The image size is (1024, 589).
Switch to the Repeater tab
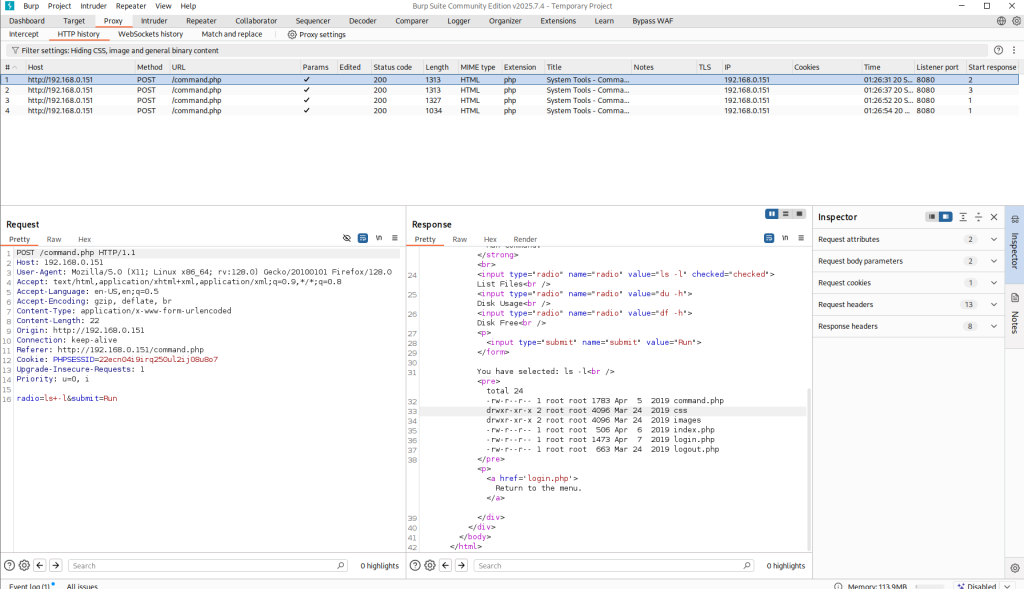click(x=201, y=20)
